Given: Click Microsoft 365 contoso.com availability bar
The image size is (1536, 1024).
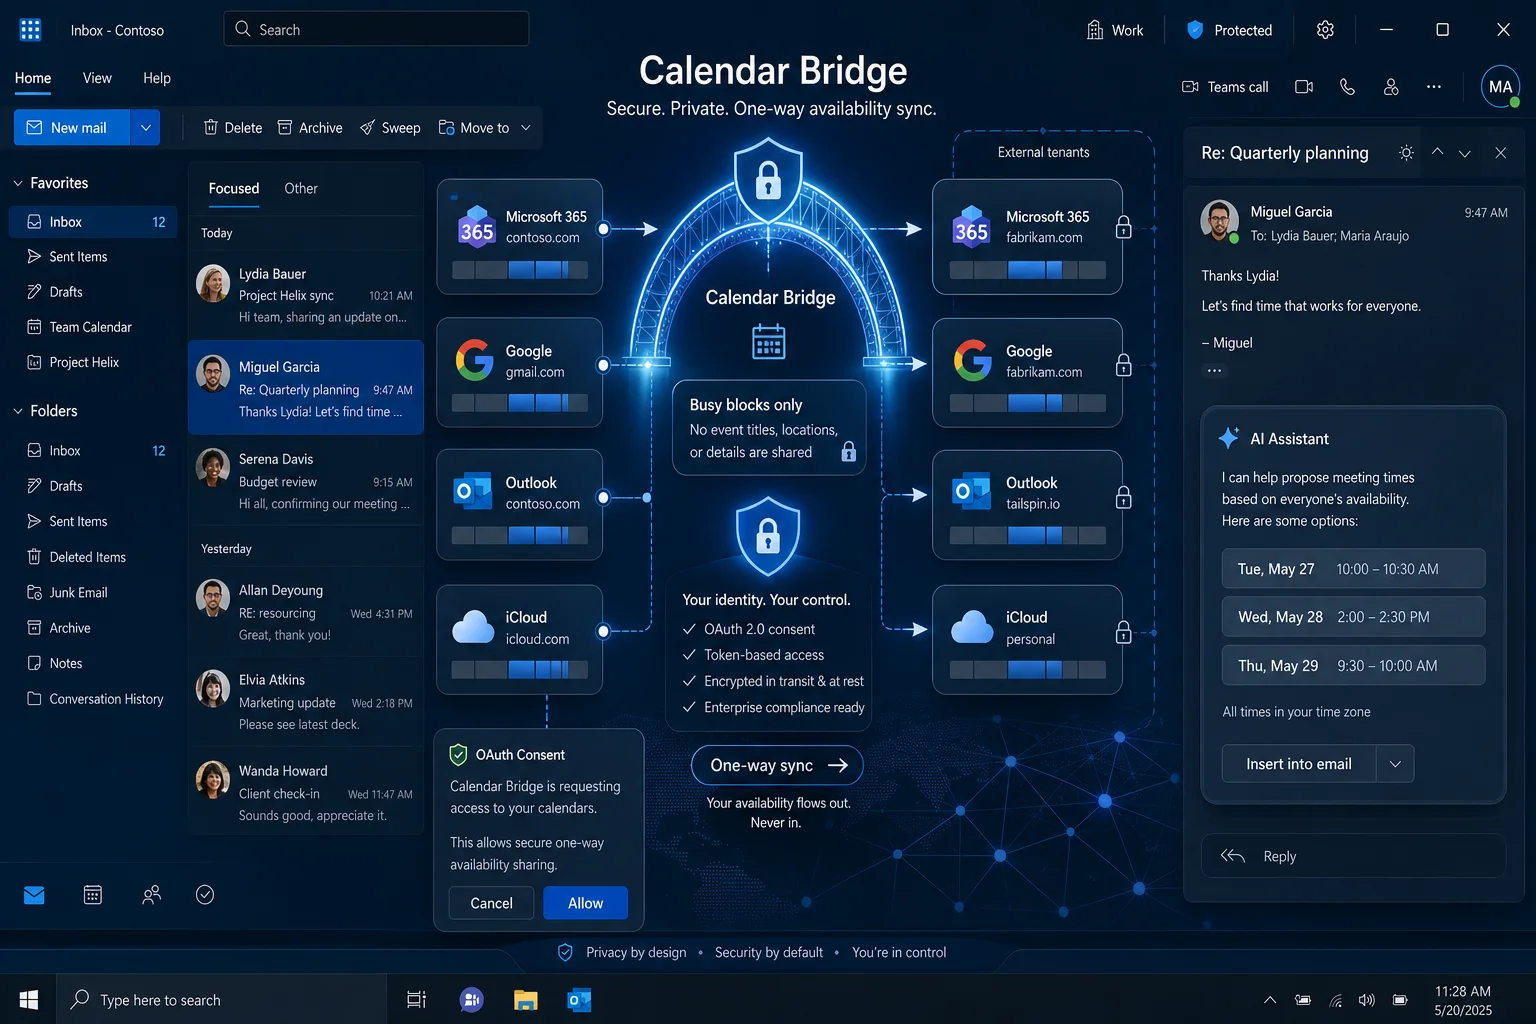Looking at the screenshot, I should click(519, 269).
